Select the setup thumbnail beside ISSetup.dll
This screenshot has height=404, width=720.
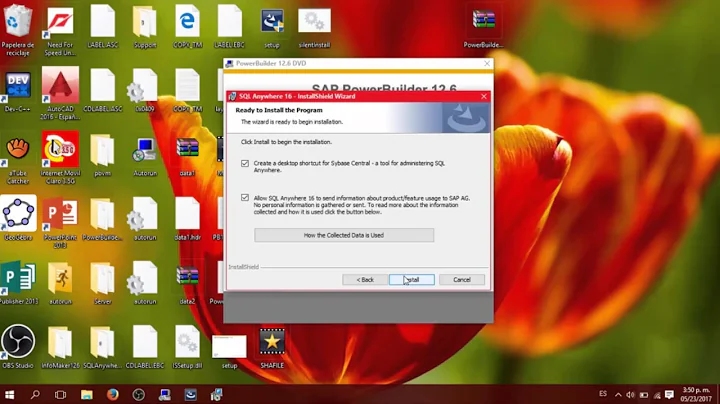[229, 351]
